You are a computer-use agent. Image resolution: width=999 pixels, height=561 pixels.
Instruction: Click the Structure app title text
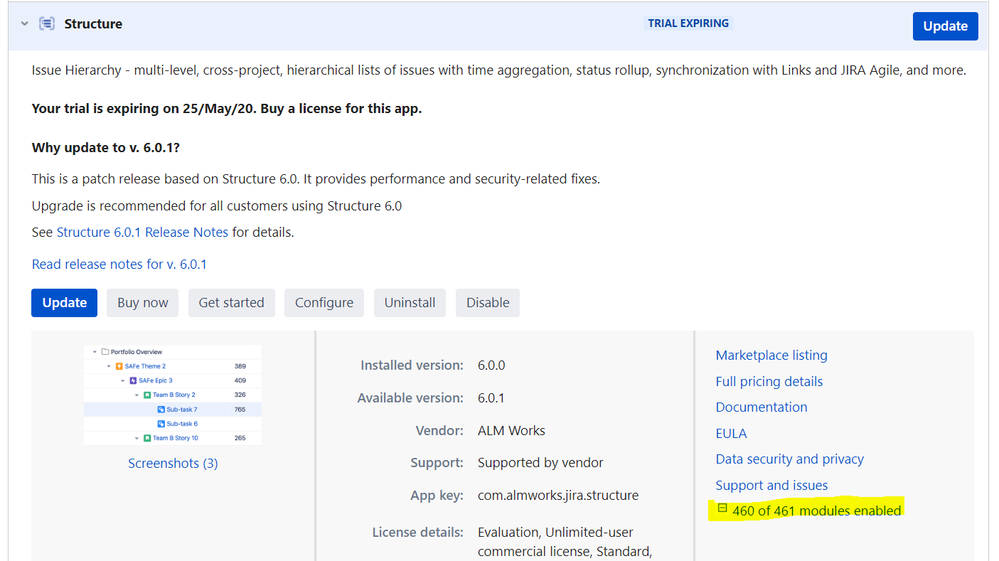(93, 24)
